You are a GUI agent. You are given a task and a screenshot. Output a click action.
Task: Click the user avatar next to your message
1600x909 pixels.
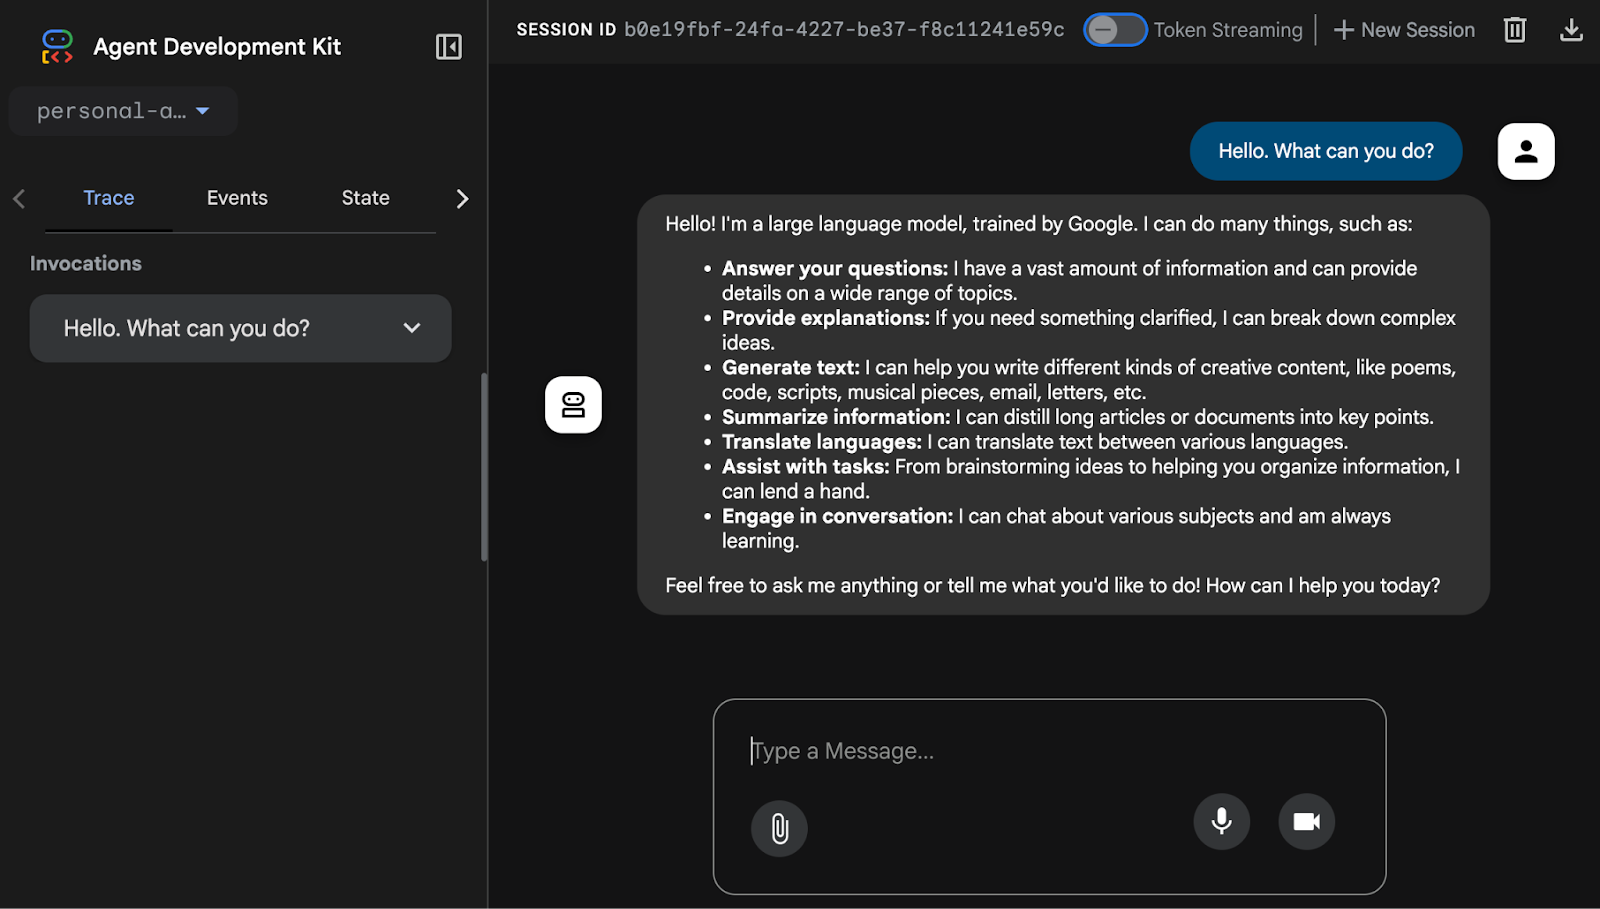(x=1525, y=151)
